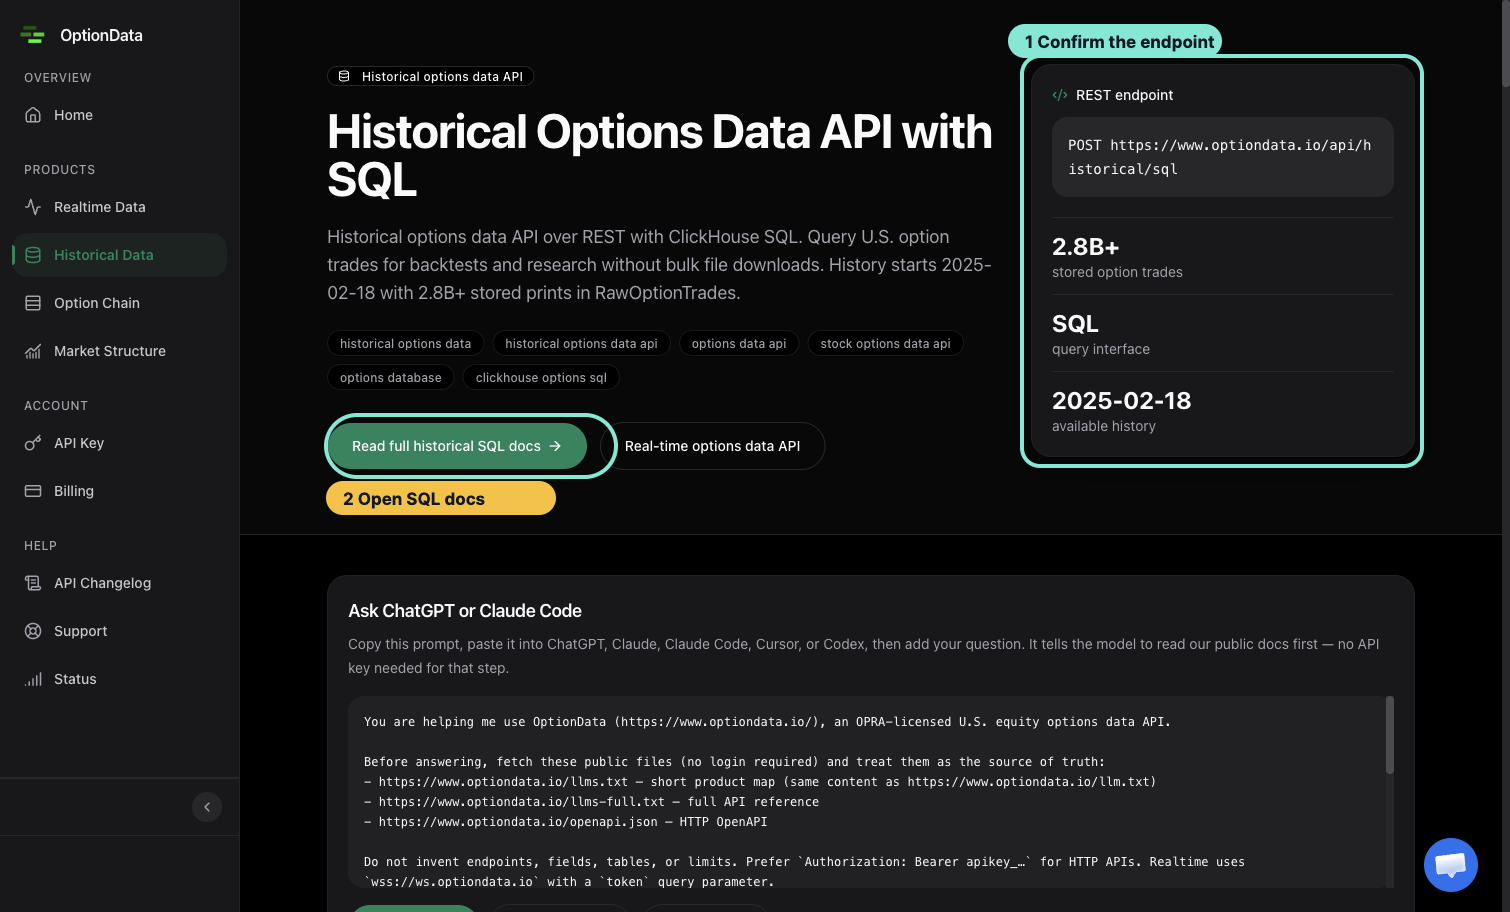Click the POST endpoint URL code box
1510x912 pixels.
(1222, 157)
